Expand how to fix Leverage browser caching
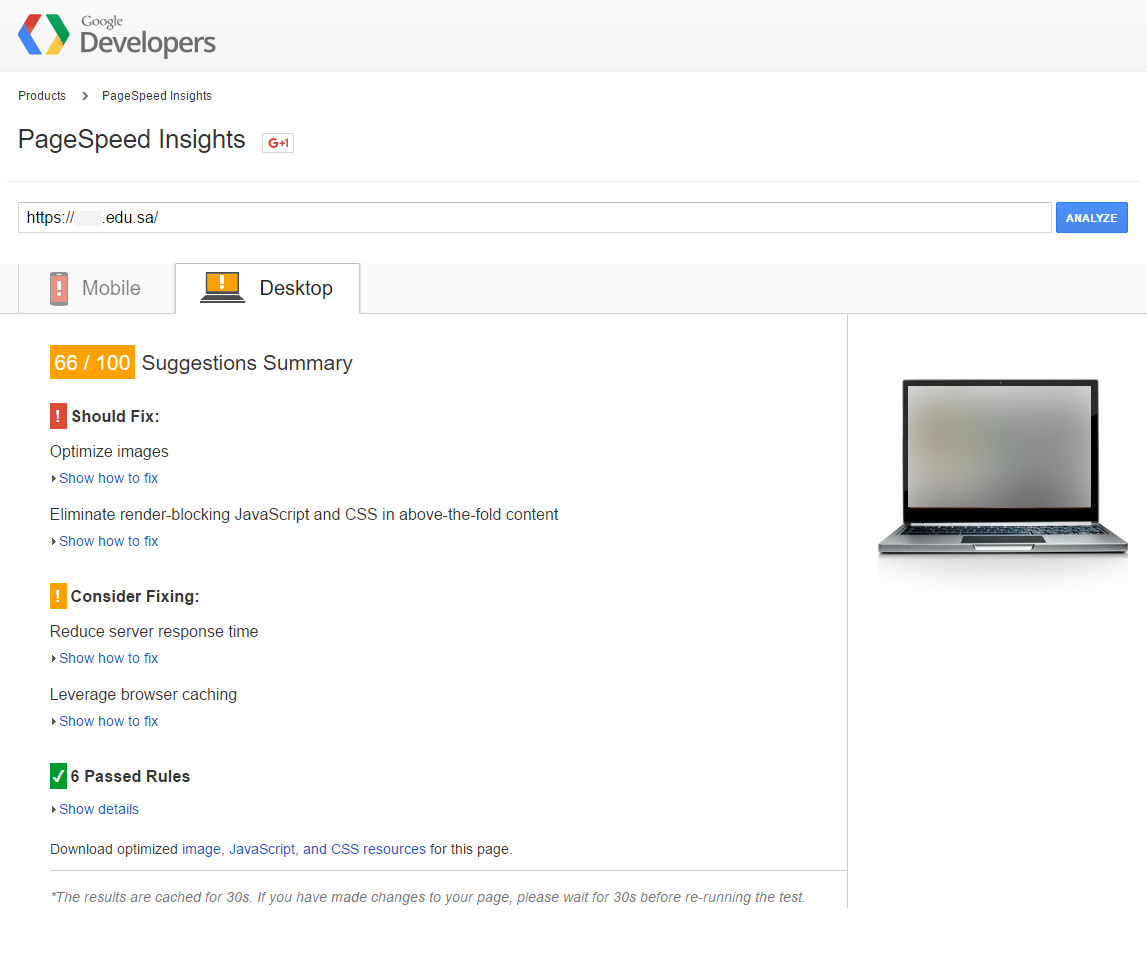Image resolution: width=1147 pixels, height=979 pixels. tap(108, 721)
